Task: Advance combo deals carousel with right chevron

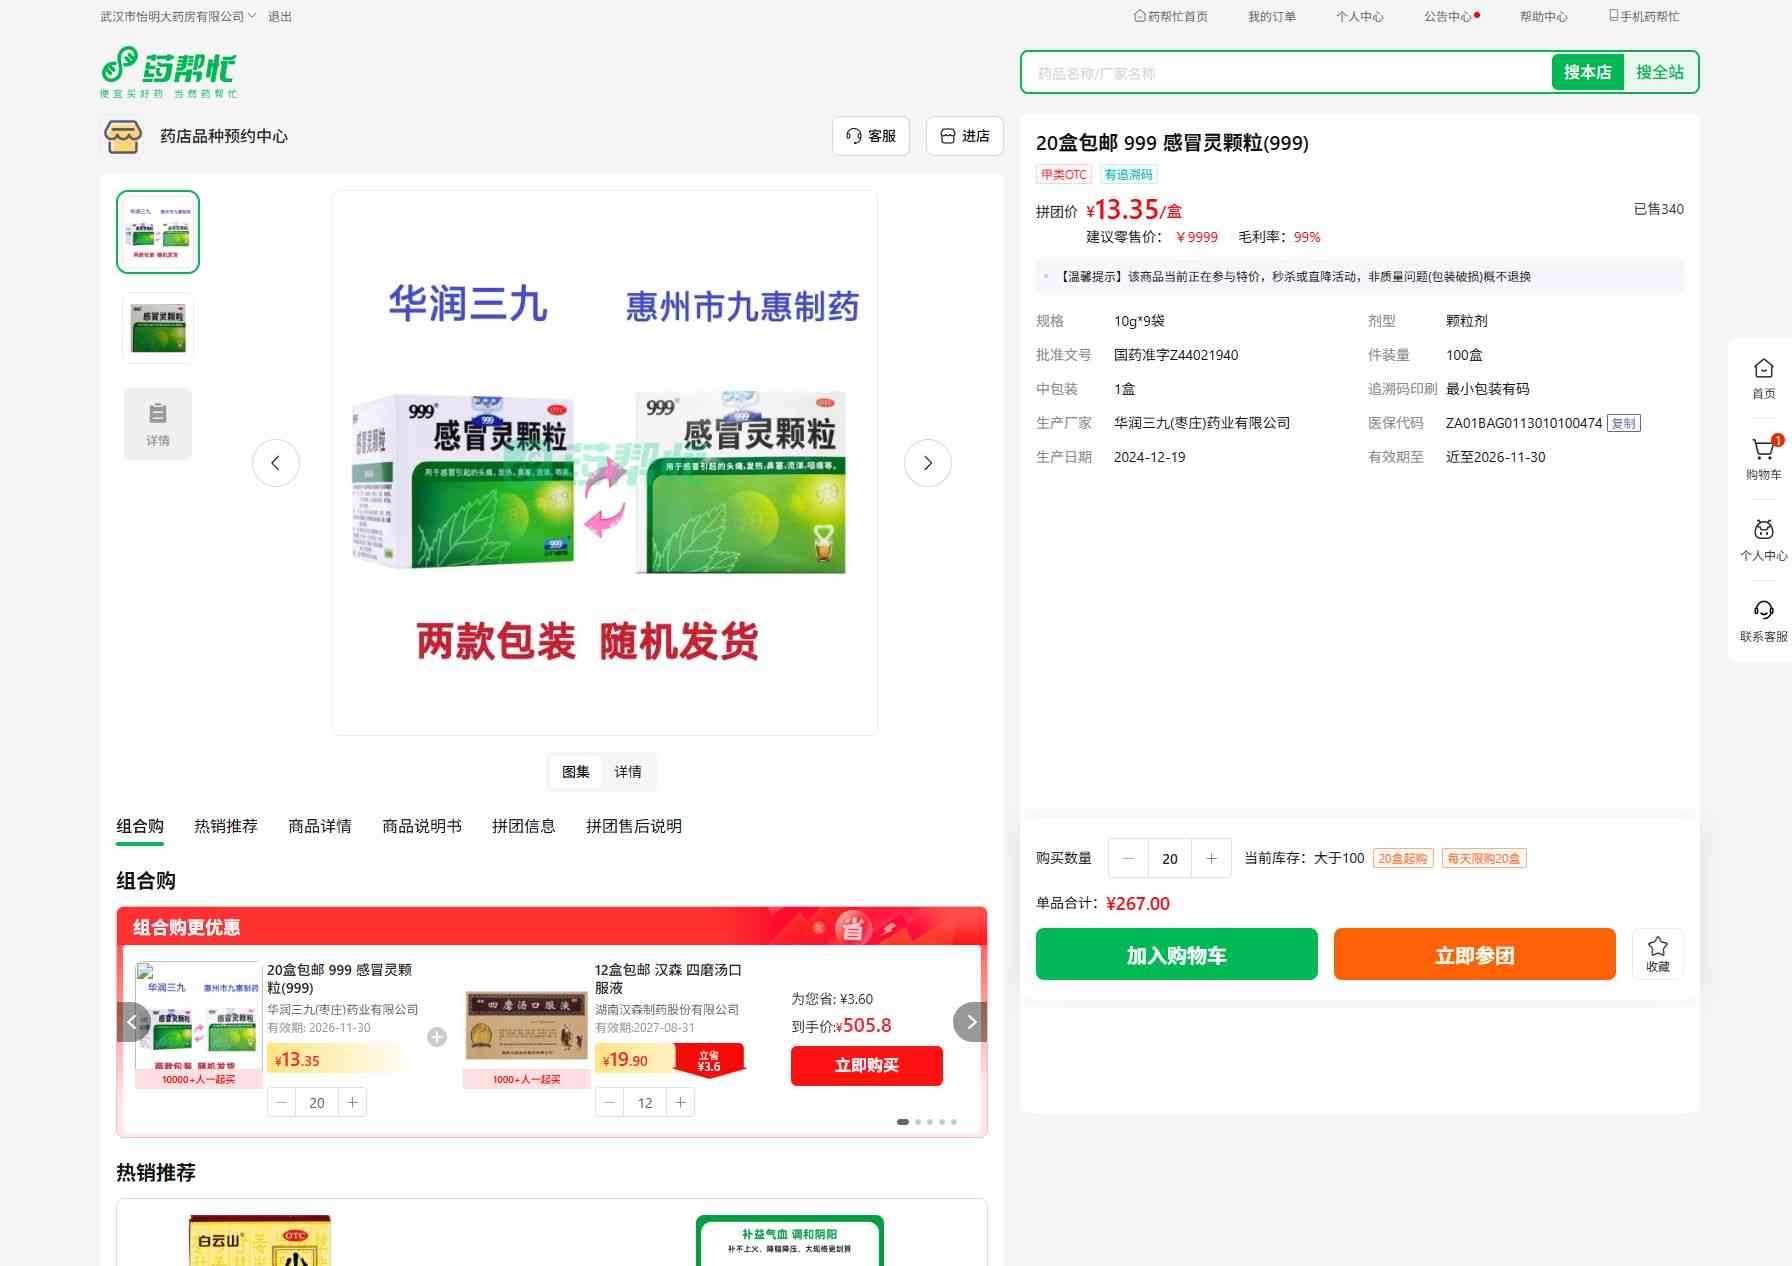Action: pyautogui.click(x=970, y=1022)
